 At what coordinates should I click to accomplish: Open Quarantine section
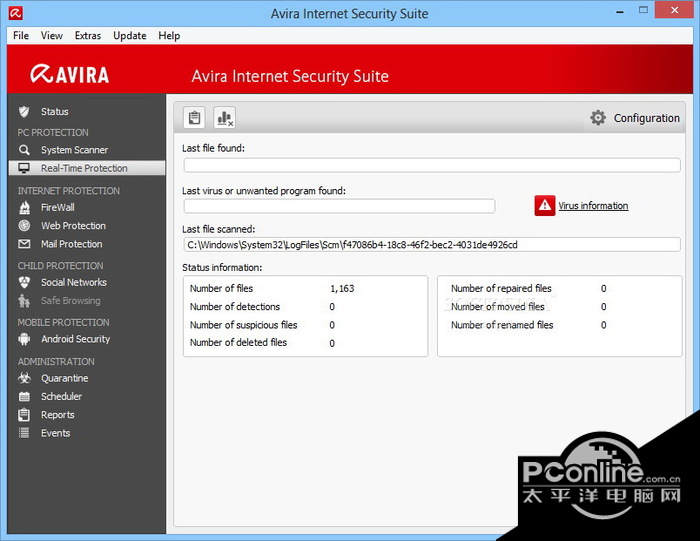[65, 379]
